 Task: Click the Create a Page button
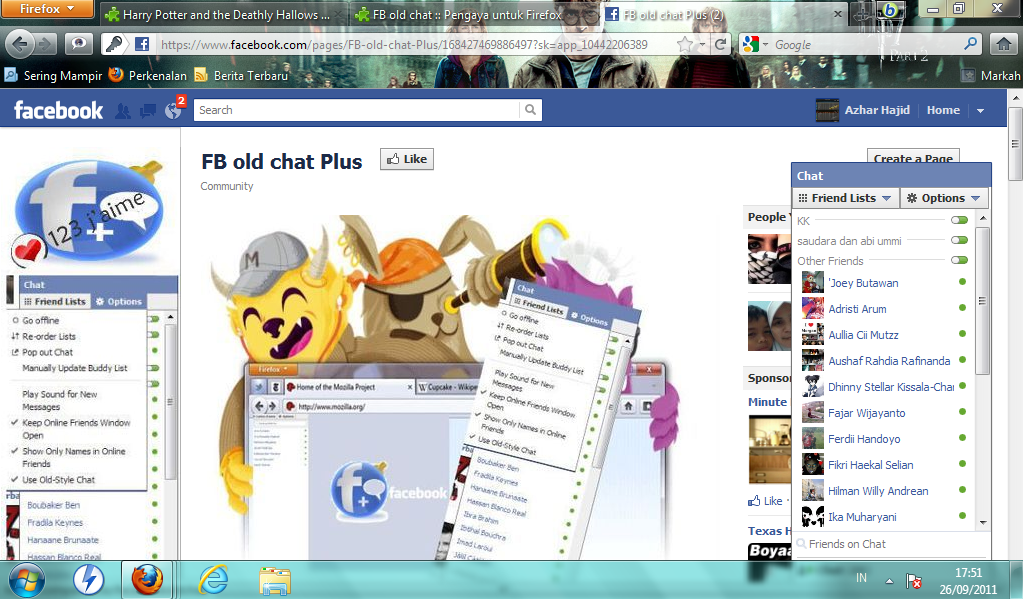(x=913, y=157)
